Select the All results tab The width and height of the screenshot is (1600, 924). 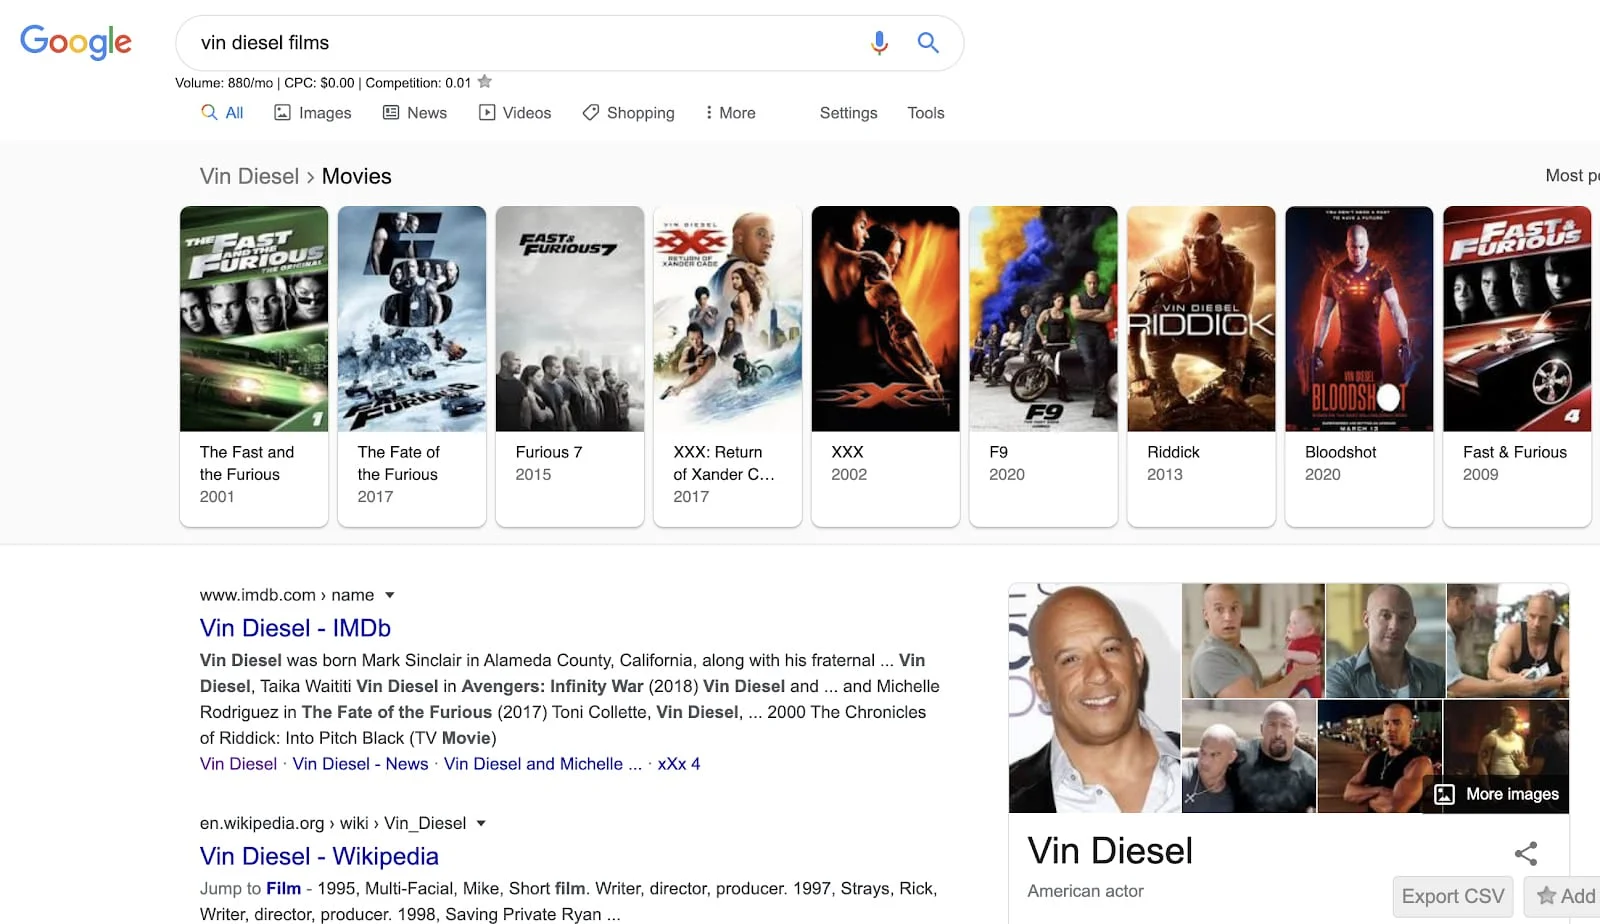pos(222,113)
